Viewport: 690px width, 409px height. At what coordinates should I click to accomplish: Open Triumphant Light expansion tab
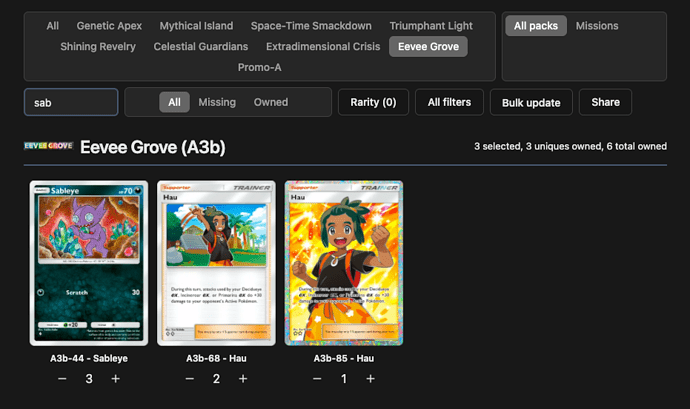pyautogui.click(x=431, y=26)
